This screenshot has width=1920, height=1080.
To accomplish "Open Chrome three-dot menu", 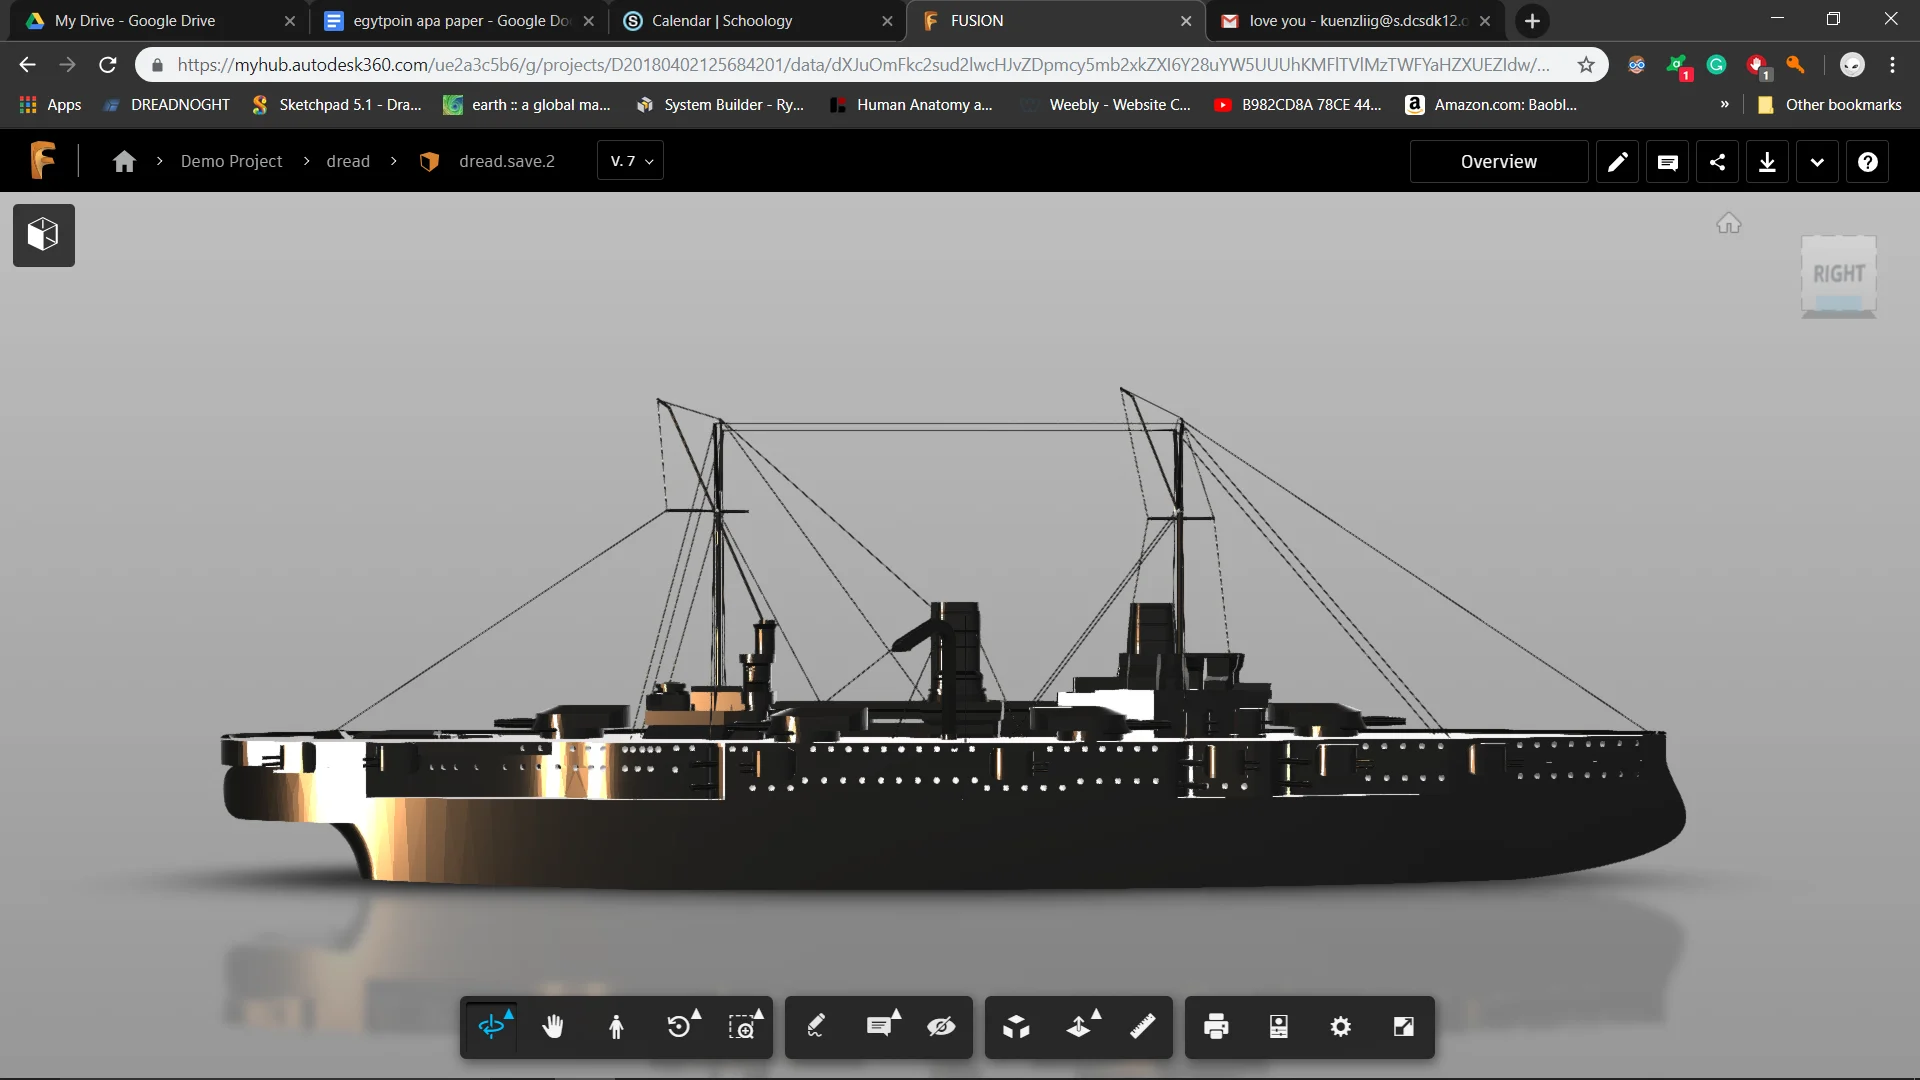I will coord(1892,65).
